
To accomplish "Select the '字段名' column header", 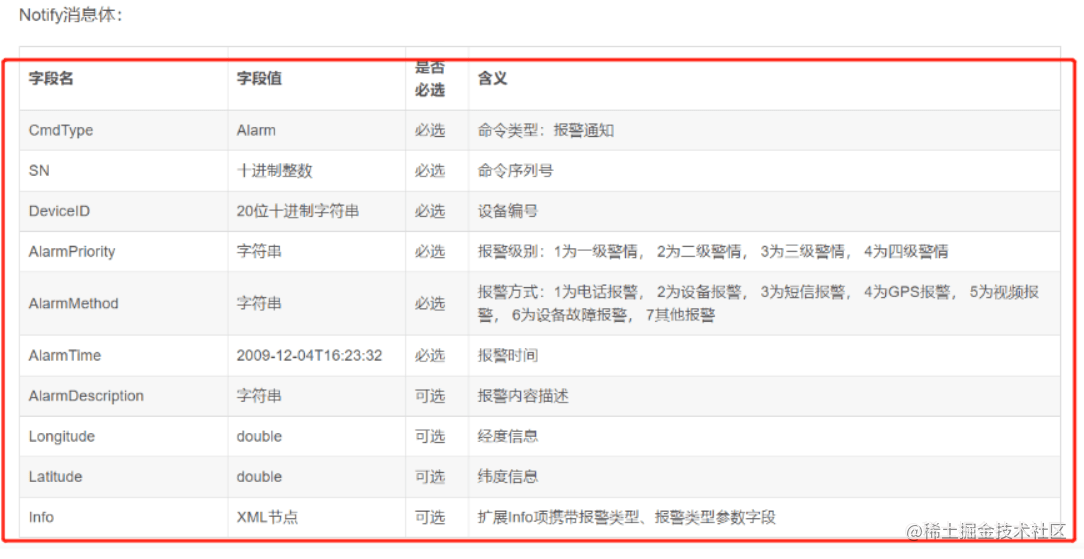I will pos(50,78).
